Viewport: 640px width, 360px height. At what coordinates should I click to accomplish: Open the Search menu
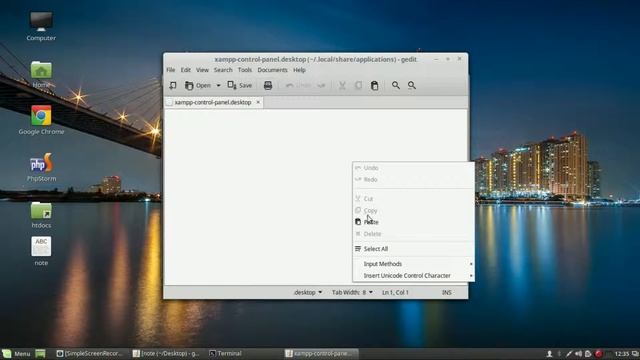223,70
